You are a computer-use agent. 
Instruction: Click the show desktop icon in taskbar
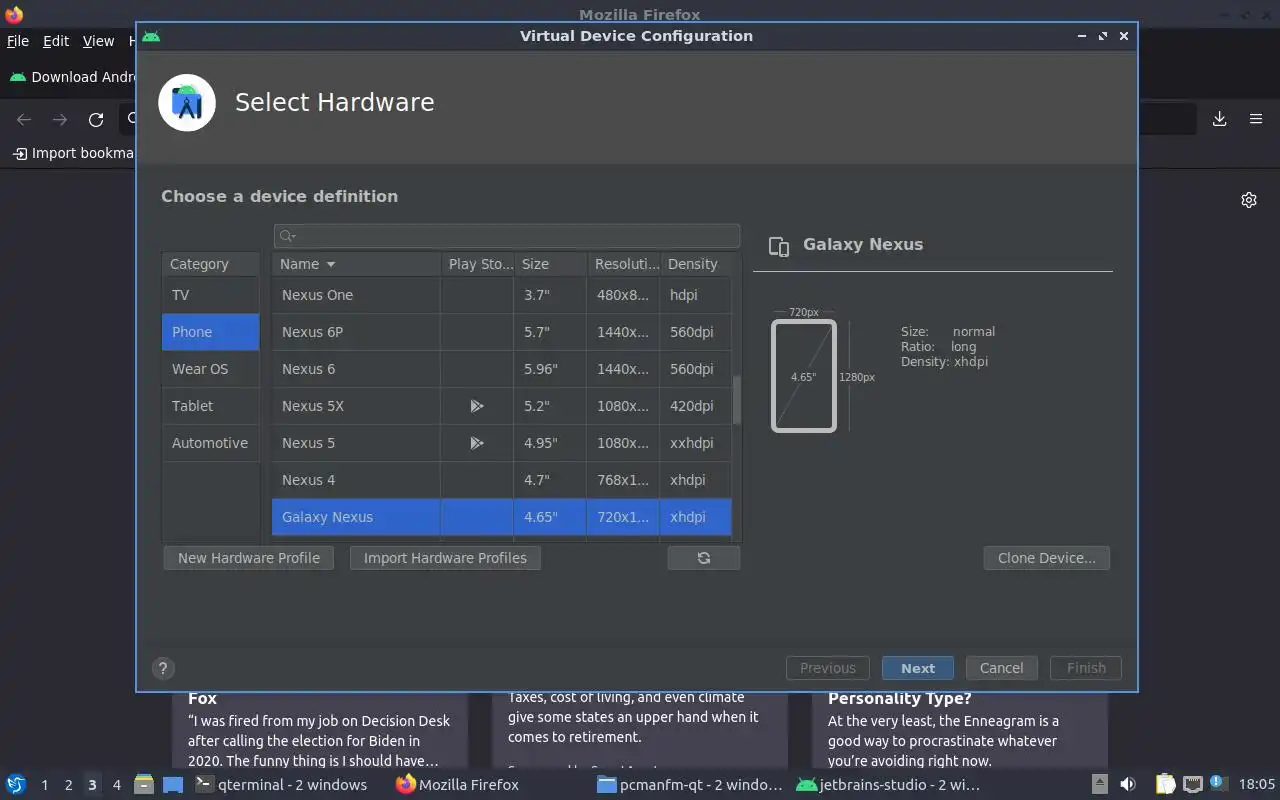point(173,785)
